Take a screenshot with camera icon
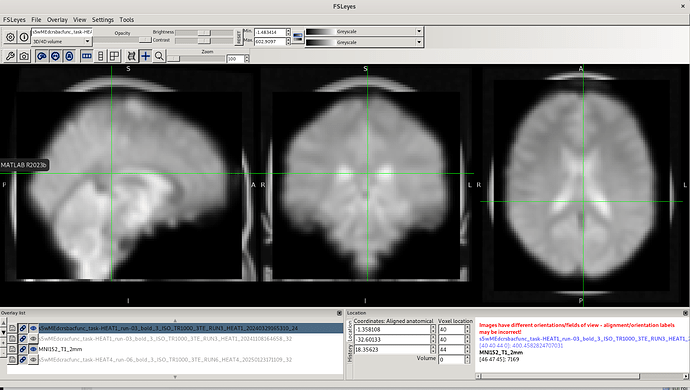The width and height of the screenshot is (690, 390). 24,56
